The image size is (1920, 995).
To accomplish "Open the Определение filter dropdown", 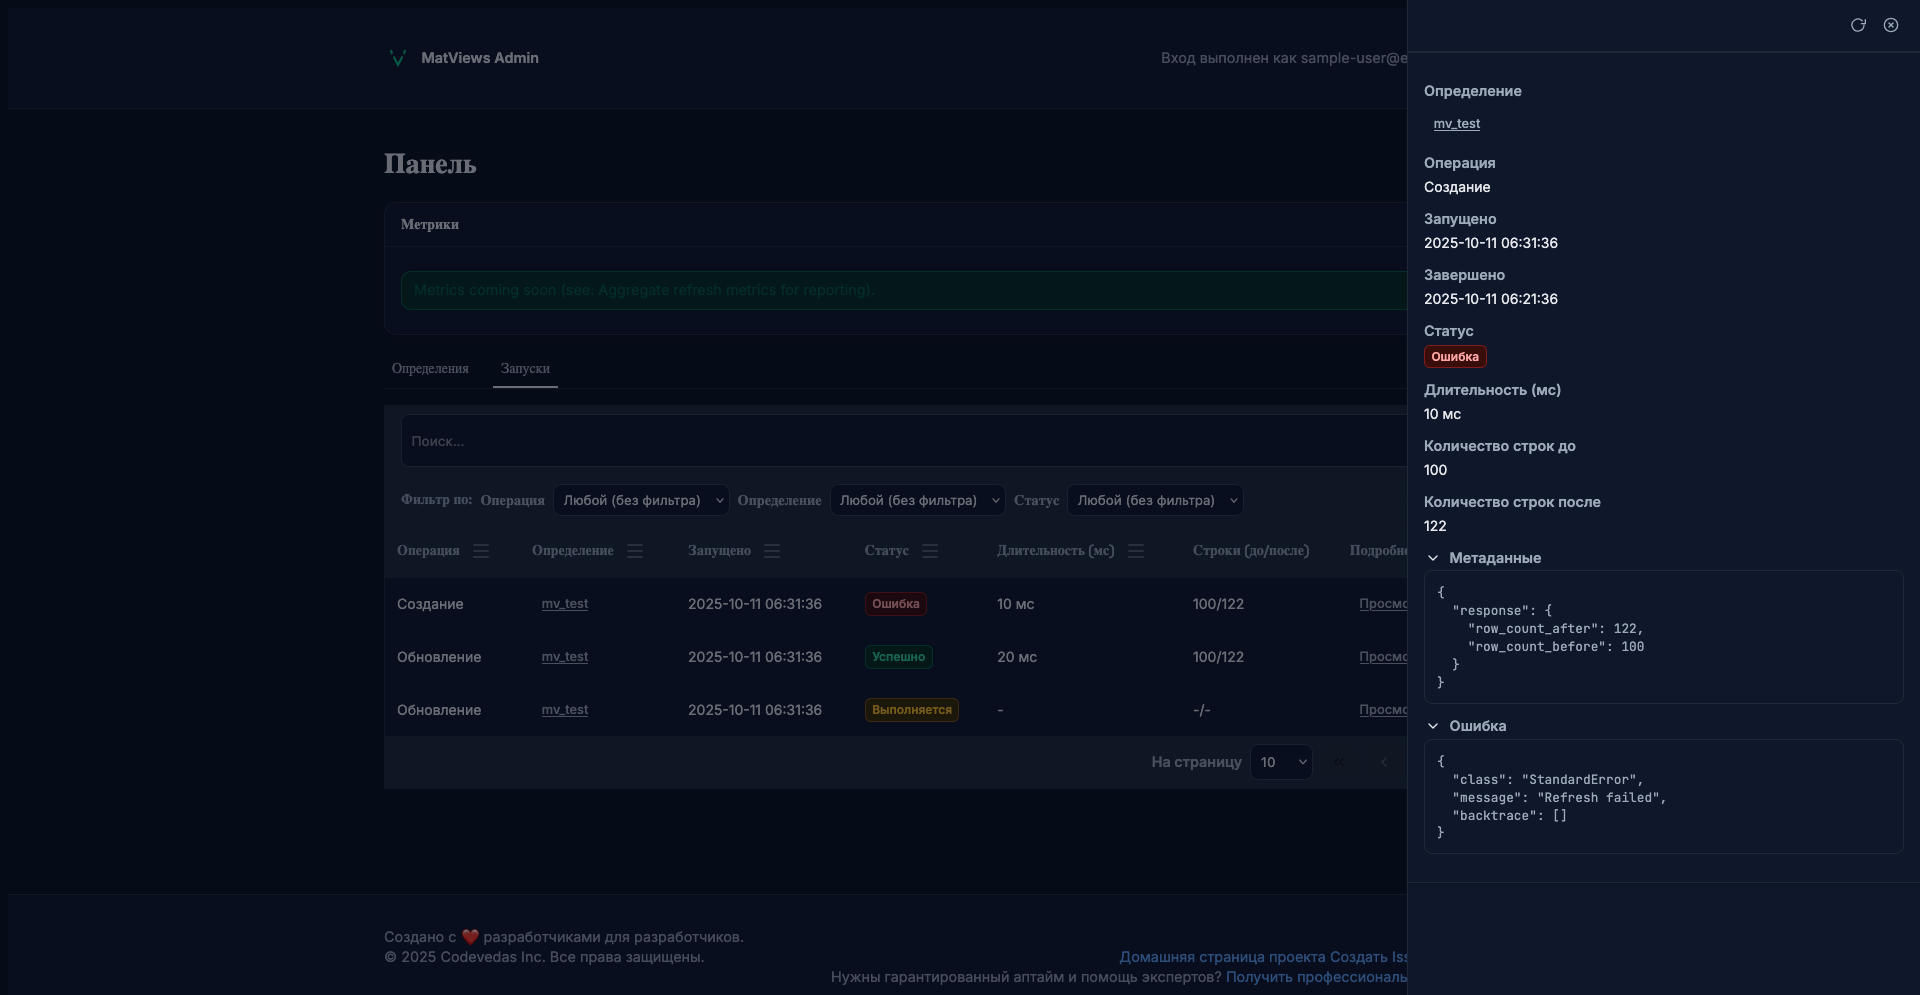I will 917,500.
